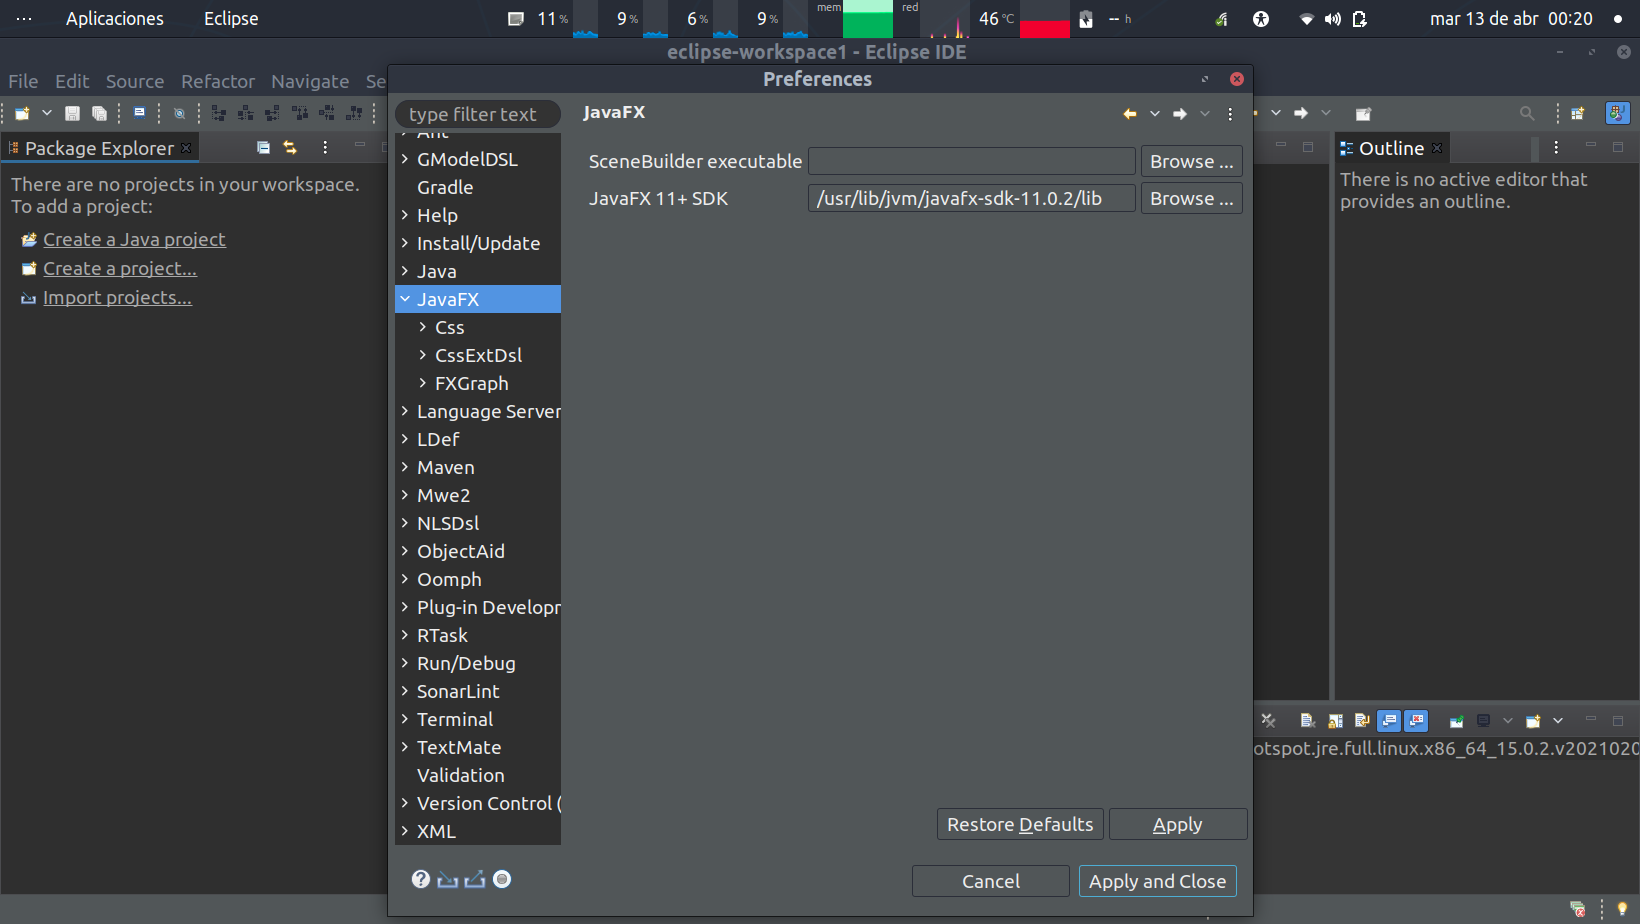Viewport: 1640px width, 924px height.
Task: Open the Refactor menu
Action: [218, 81]
